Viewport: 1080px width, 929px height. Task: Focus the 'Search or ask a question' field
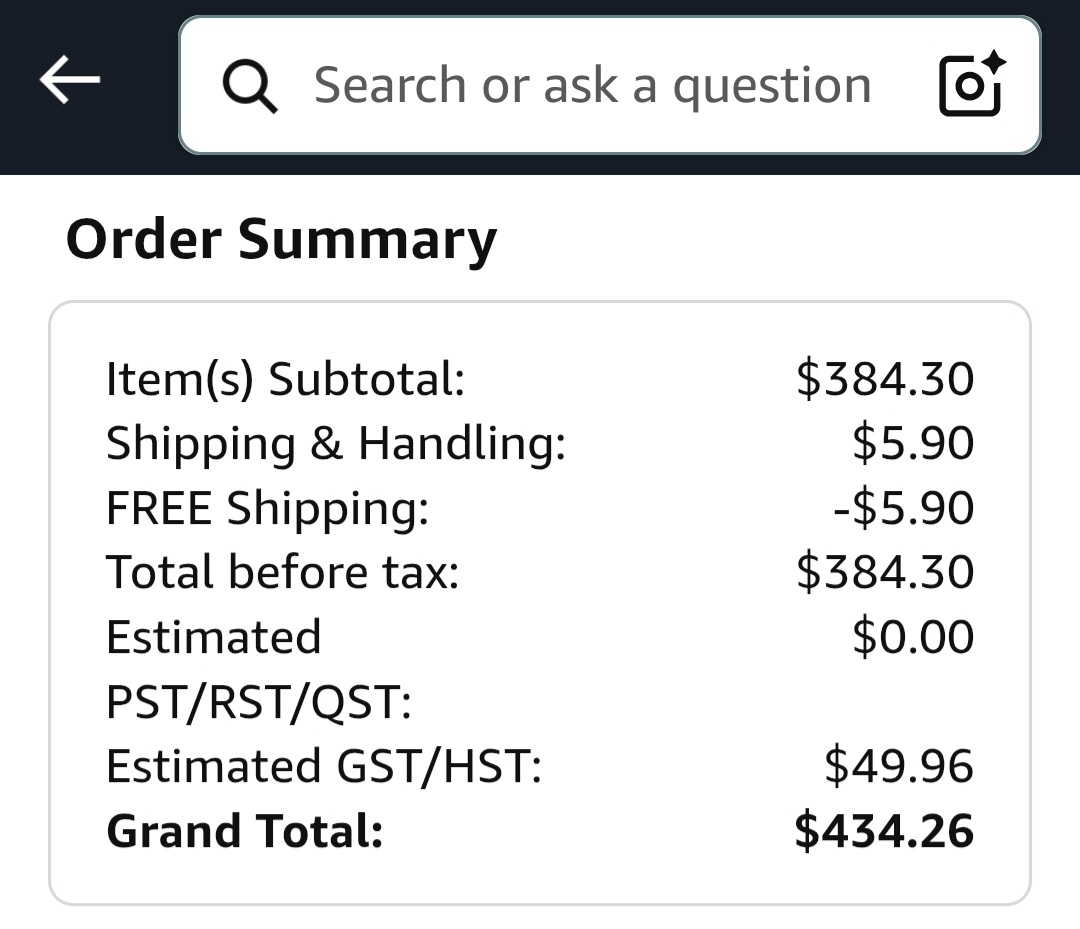click(610, 85)
